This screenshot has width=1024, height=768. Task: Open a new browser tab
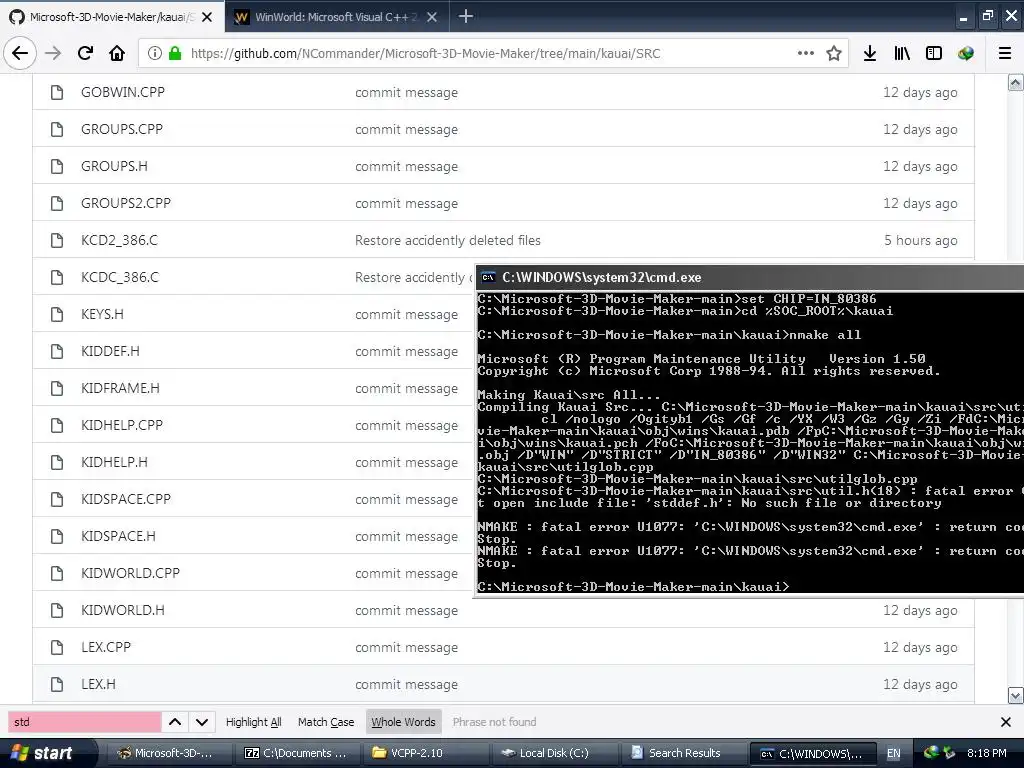tap(466, 16)
